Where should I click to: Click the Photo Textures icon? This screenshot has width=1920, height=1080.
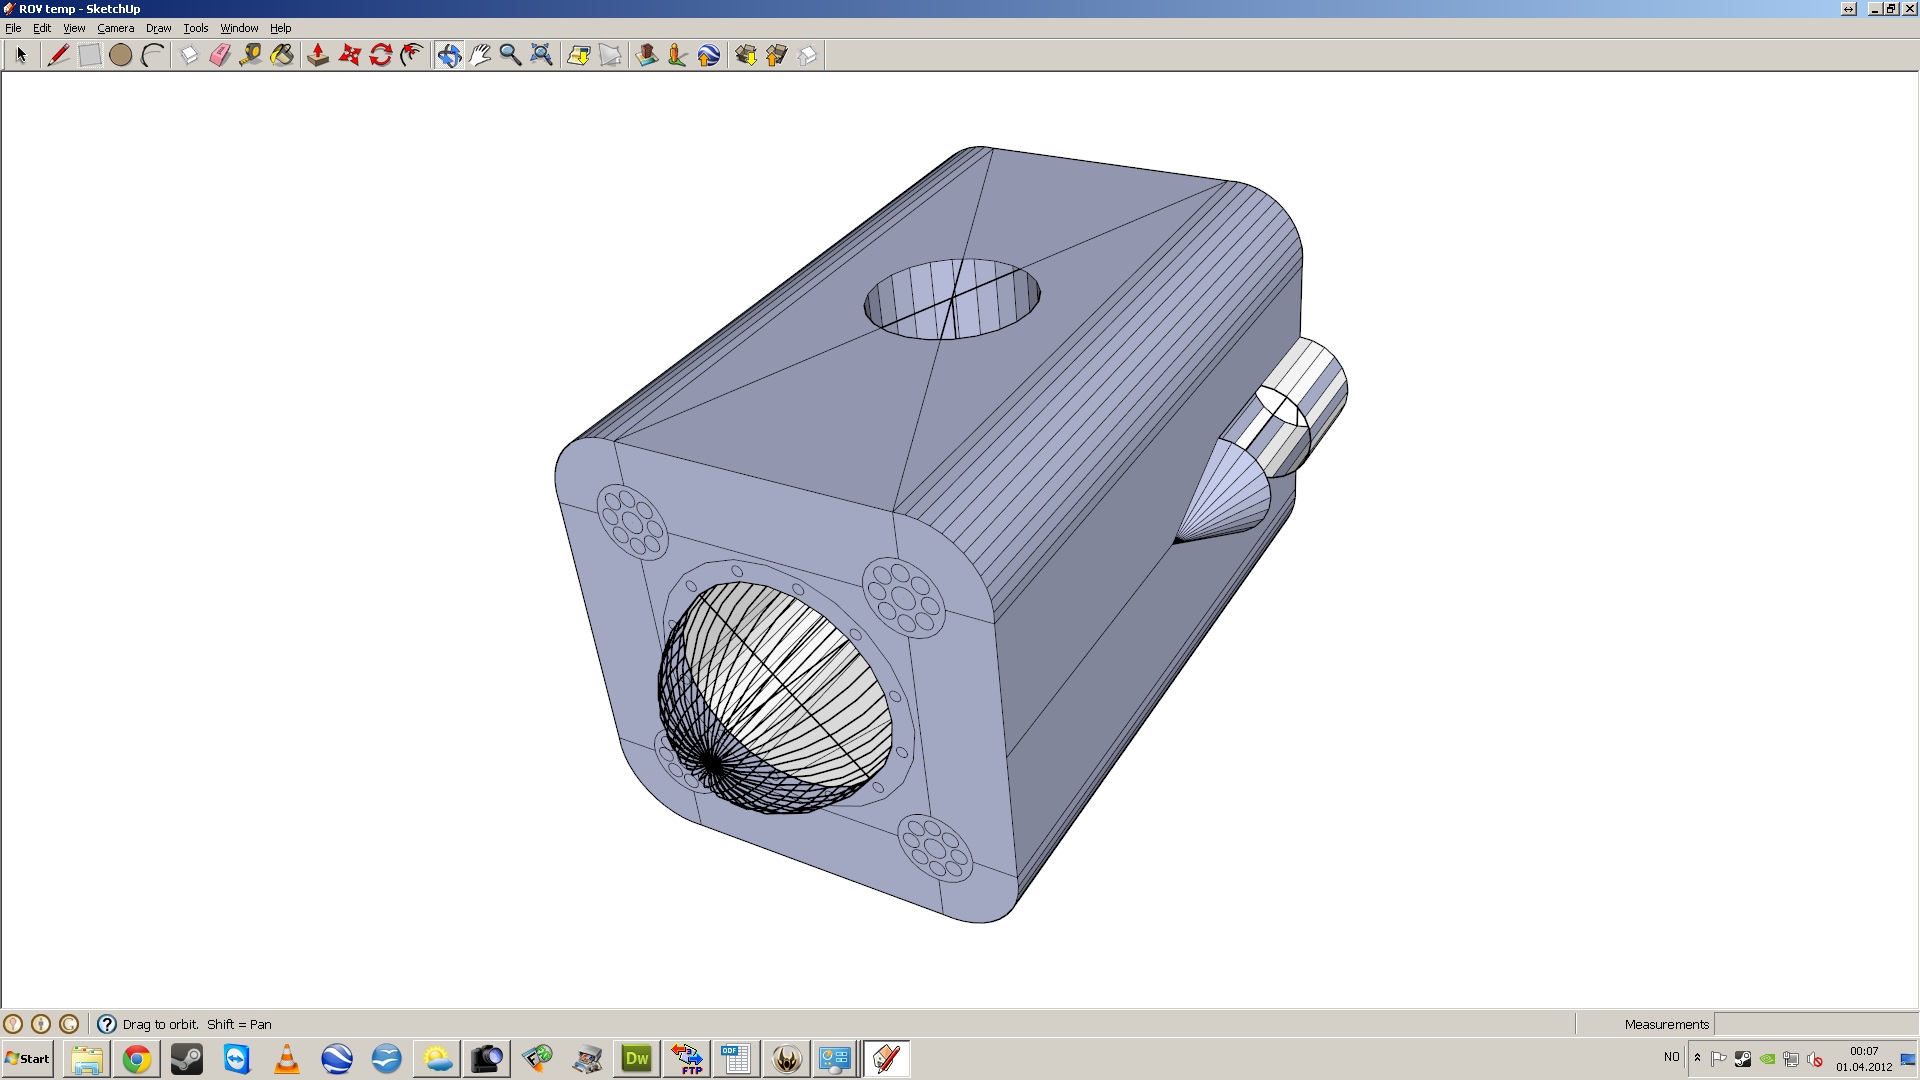(x=678, y=55)
